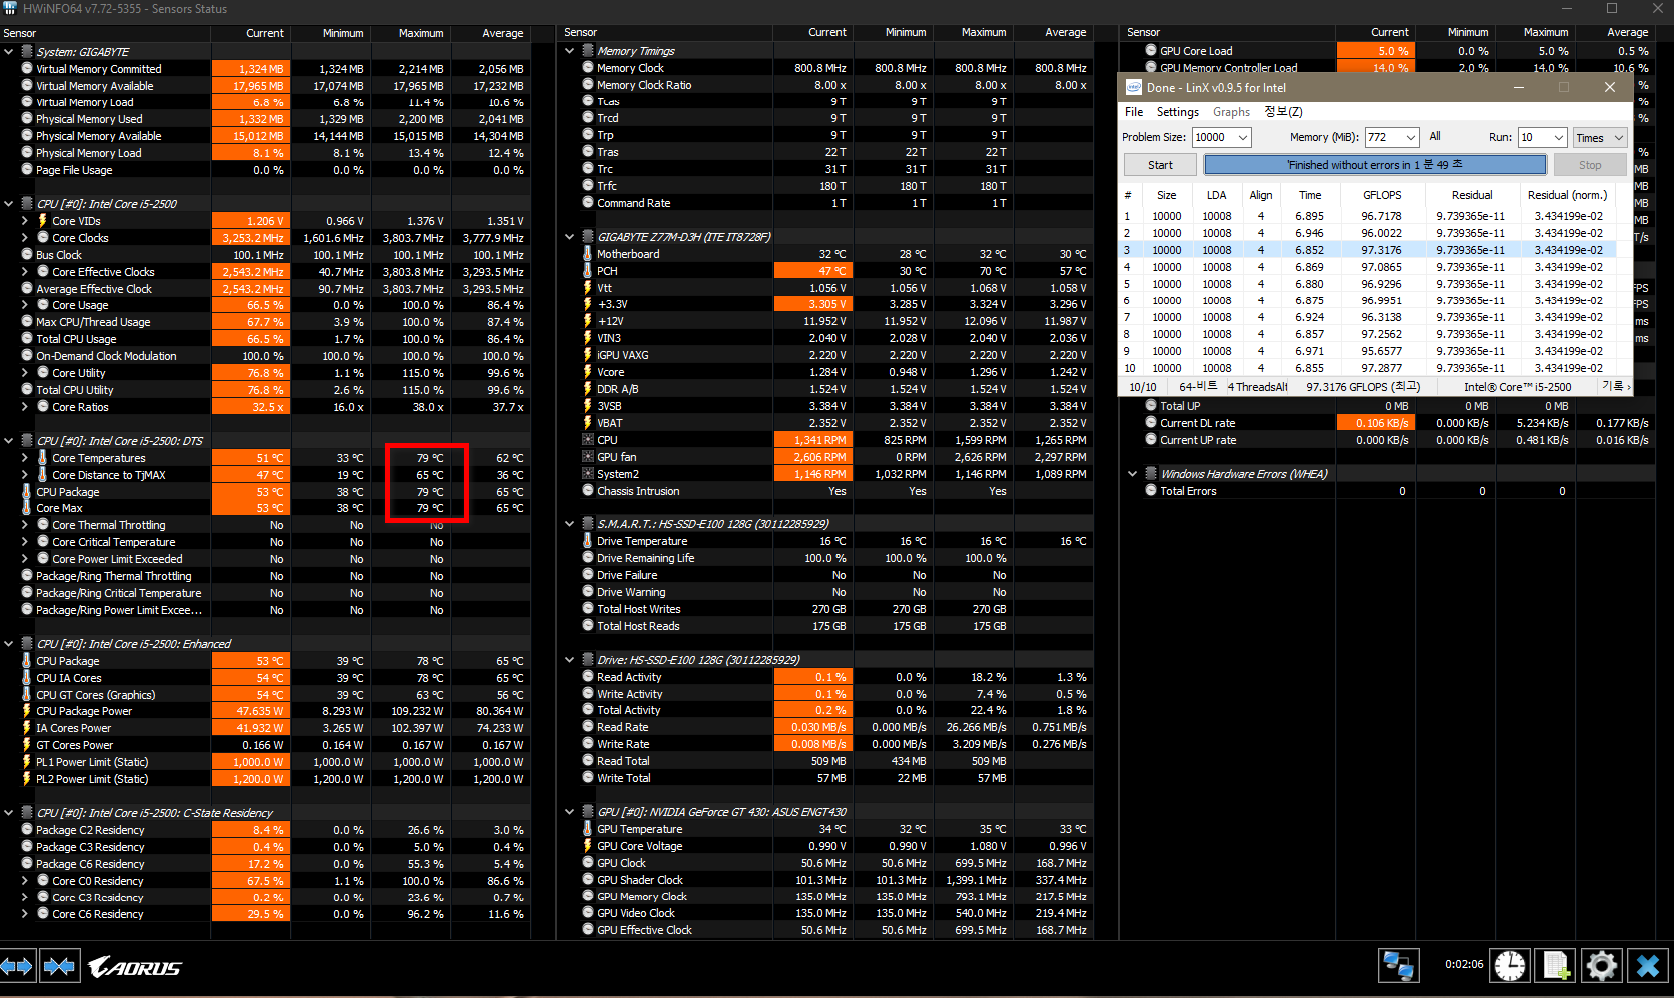Sort LinX results by Time column header

tap(1310, 195)
